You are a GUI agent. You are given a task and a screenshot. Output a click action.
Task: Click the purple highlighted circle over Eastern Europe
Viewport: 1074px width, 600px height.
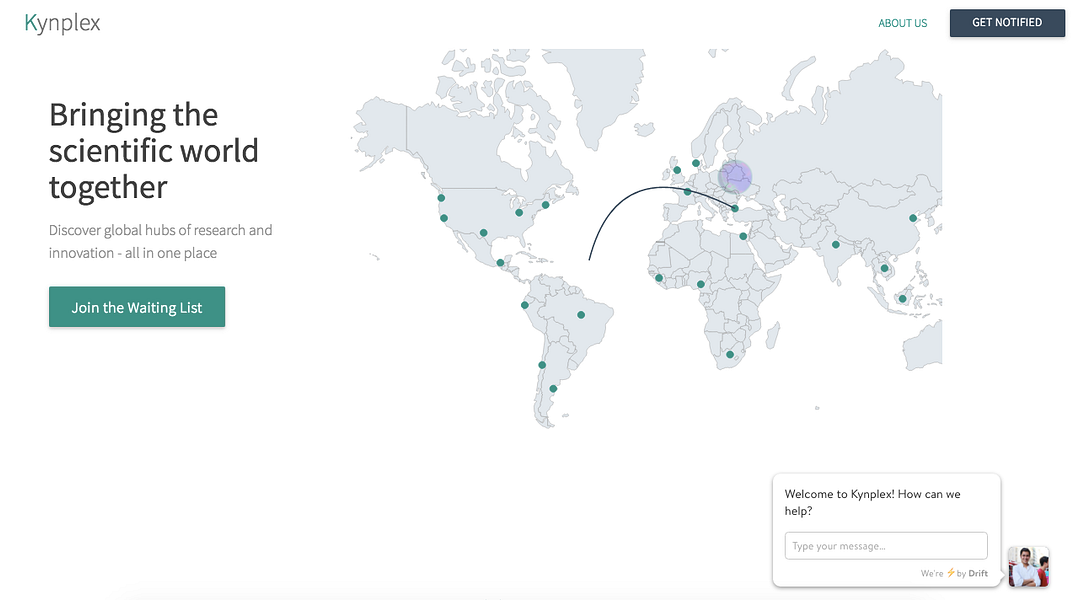(735, 177)
